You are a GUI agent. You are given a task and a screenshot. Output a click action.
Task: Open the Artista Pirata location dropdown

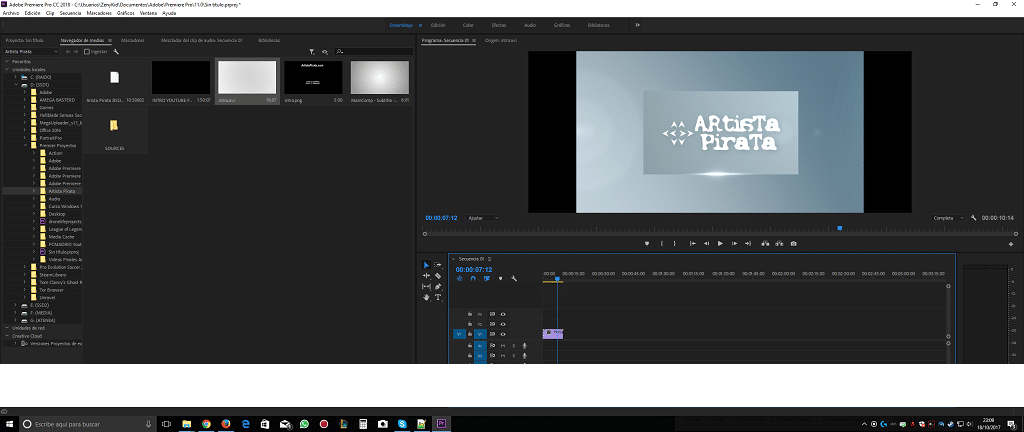[x=31, y=52]
